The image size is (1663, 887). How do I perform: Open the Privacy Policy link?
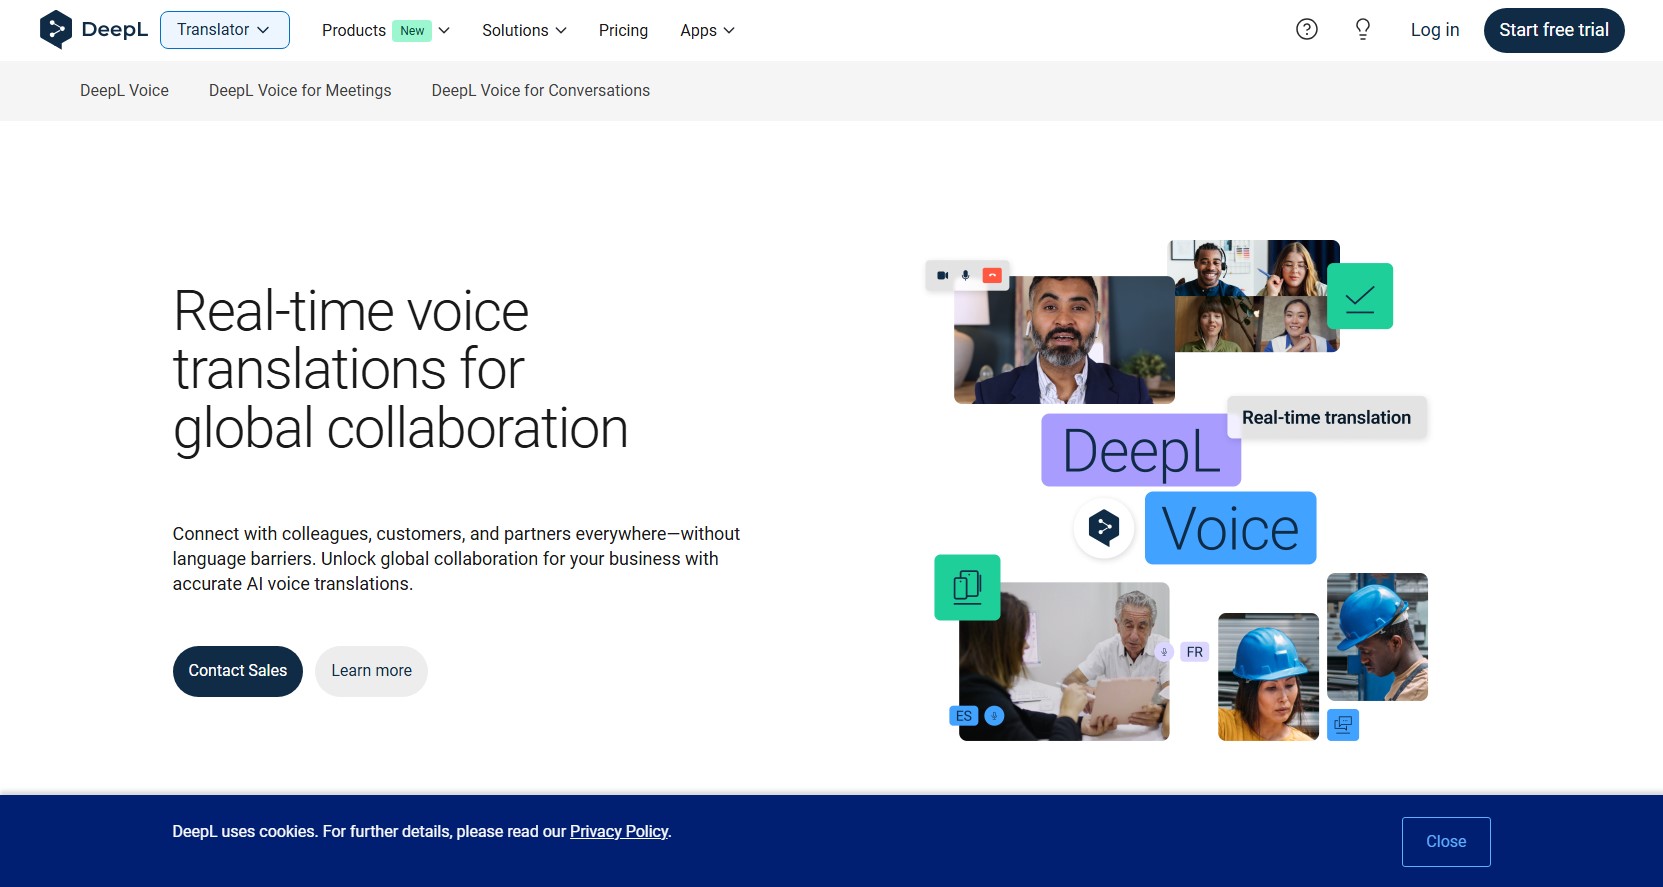click(619, 832)
